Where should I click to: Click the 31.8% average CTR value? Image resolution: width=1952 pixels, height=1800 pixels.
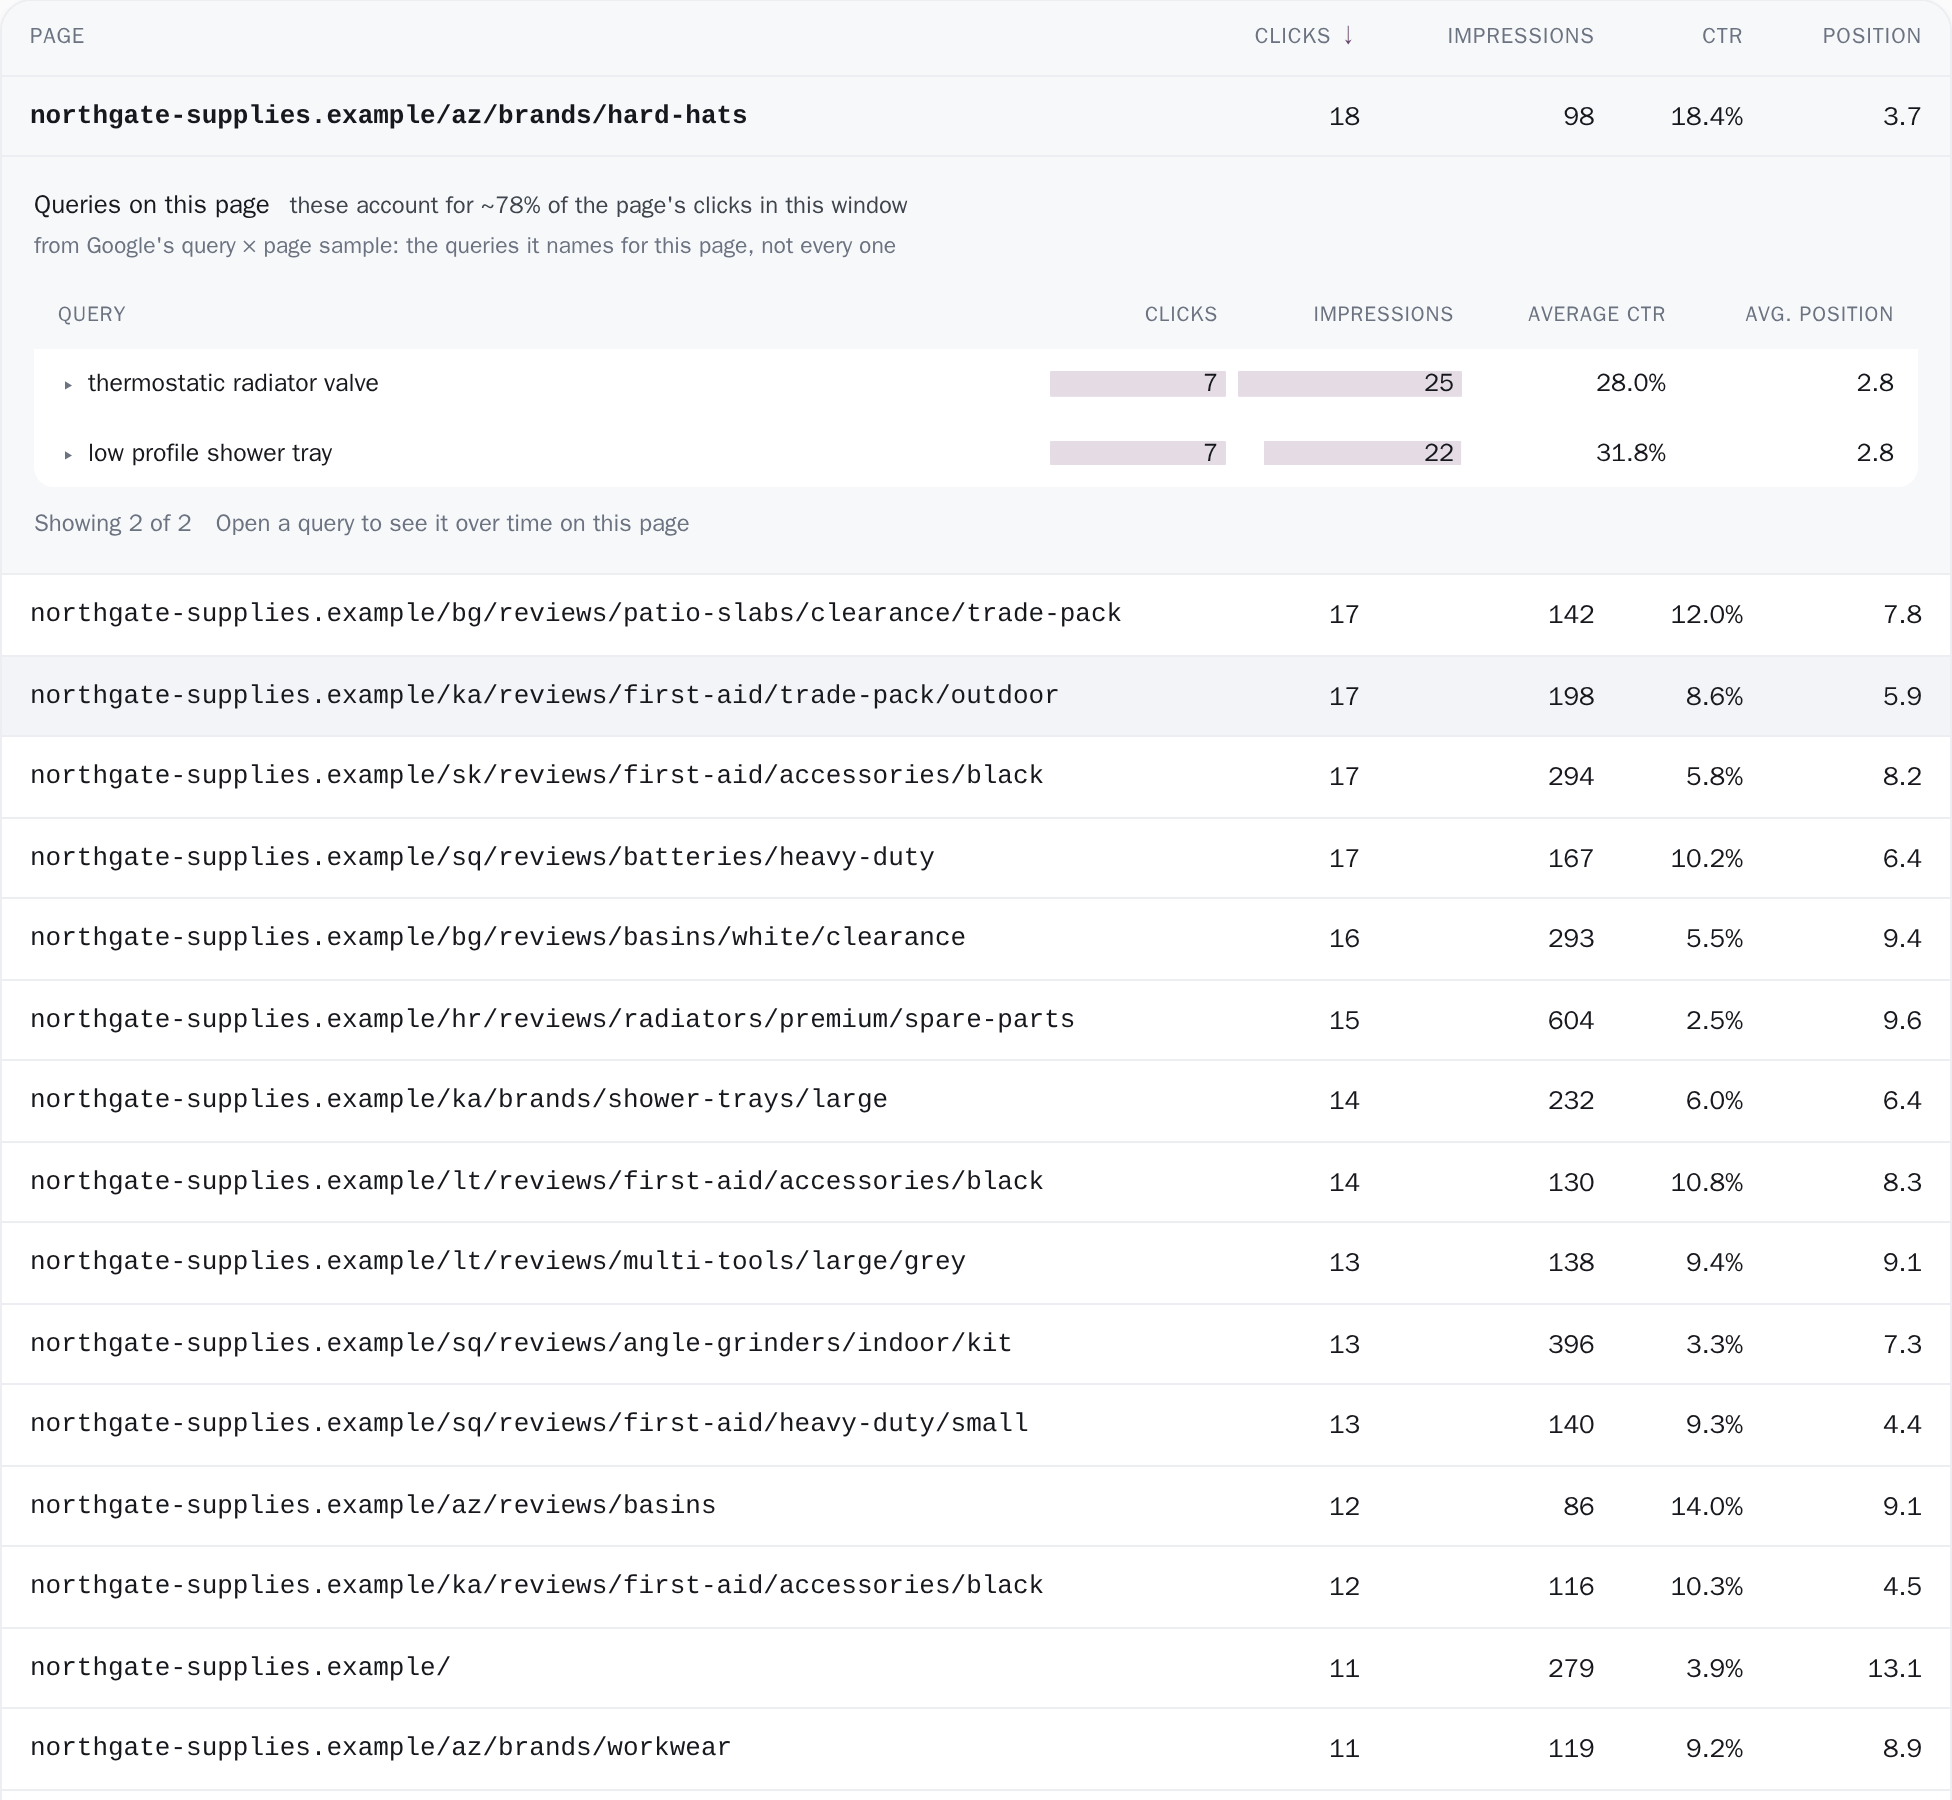coord(1631,453)
